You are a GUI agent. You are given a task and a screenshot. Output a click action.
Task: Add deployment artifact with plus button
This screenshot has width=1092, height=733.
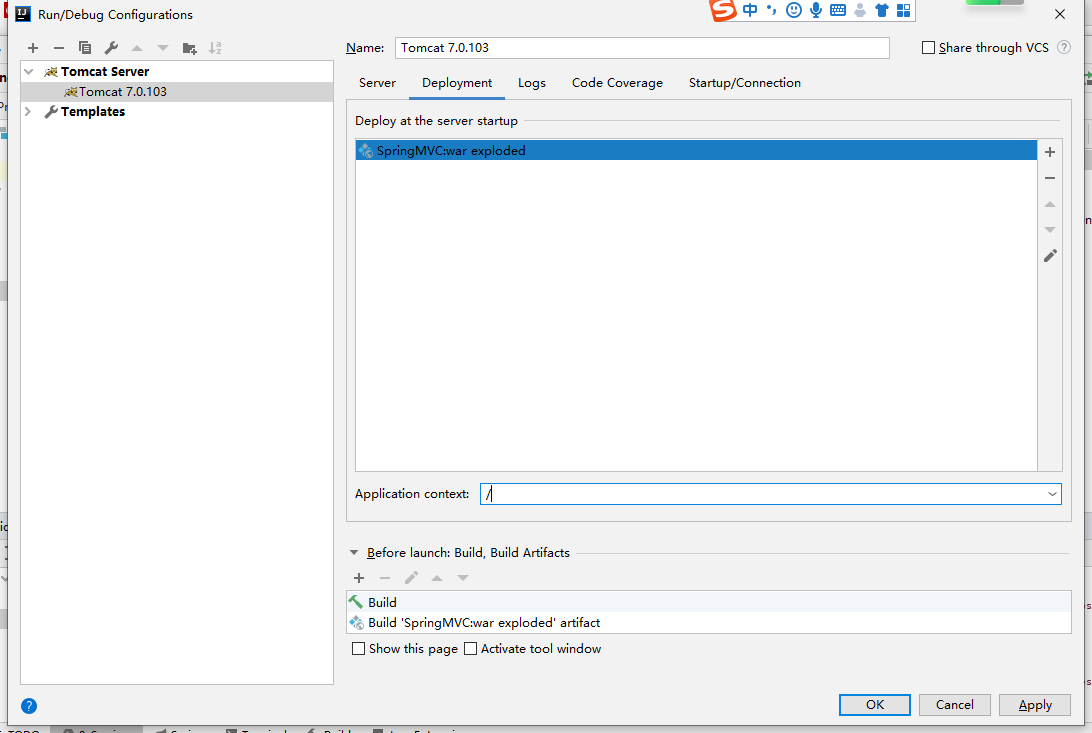[x=1050, y=152]
